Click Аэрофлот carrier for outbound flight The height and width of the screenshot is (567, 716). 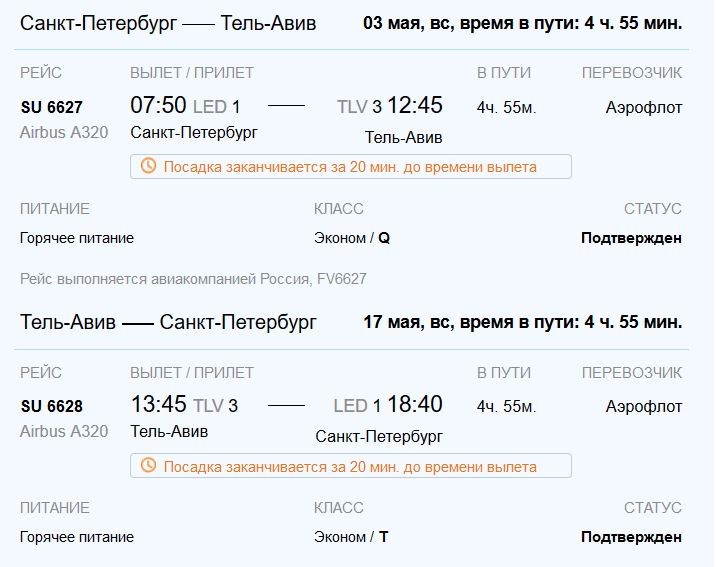644,107
